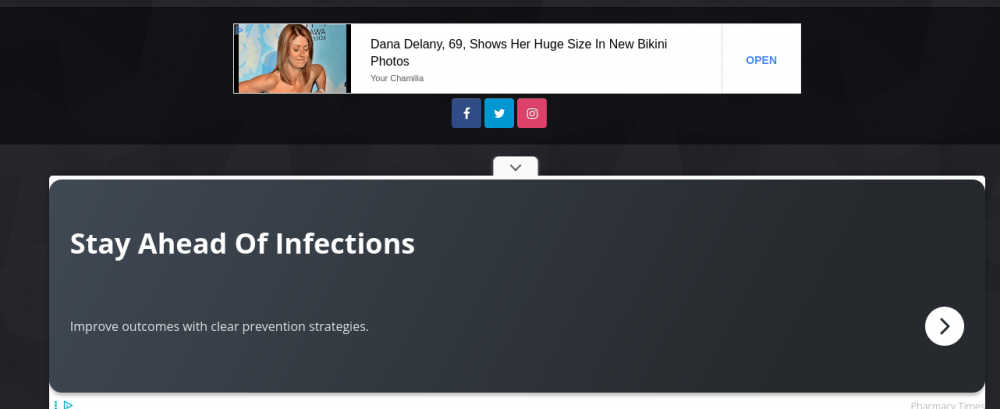Viewport: 1000px width, 409px height.
Task: Click white area between ad headline and OPEN
Action: [x=700, y=75]
